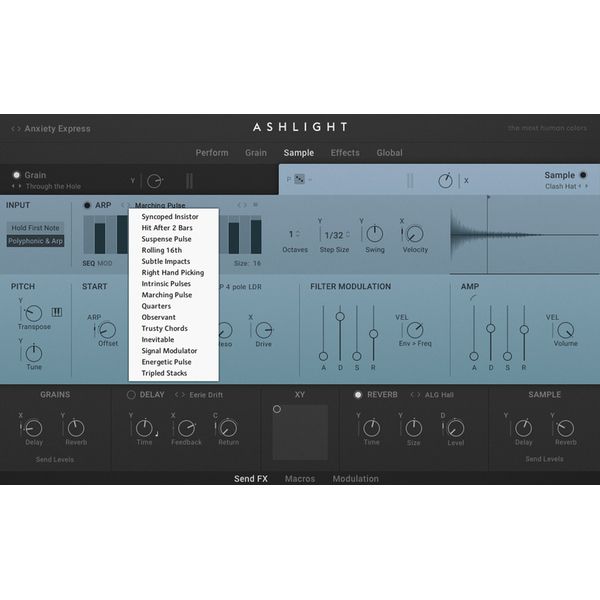The height and width of the screenshot is (600, 600).
Task: Click the arp Velocity knob
Action: [x=415, y=234]
